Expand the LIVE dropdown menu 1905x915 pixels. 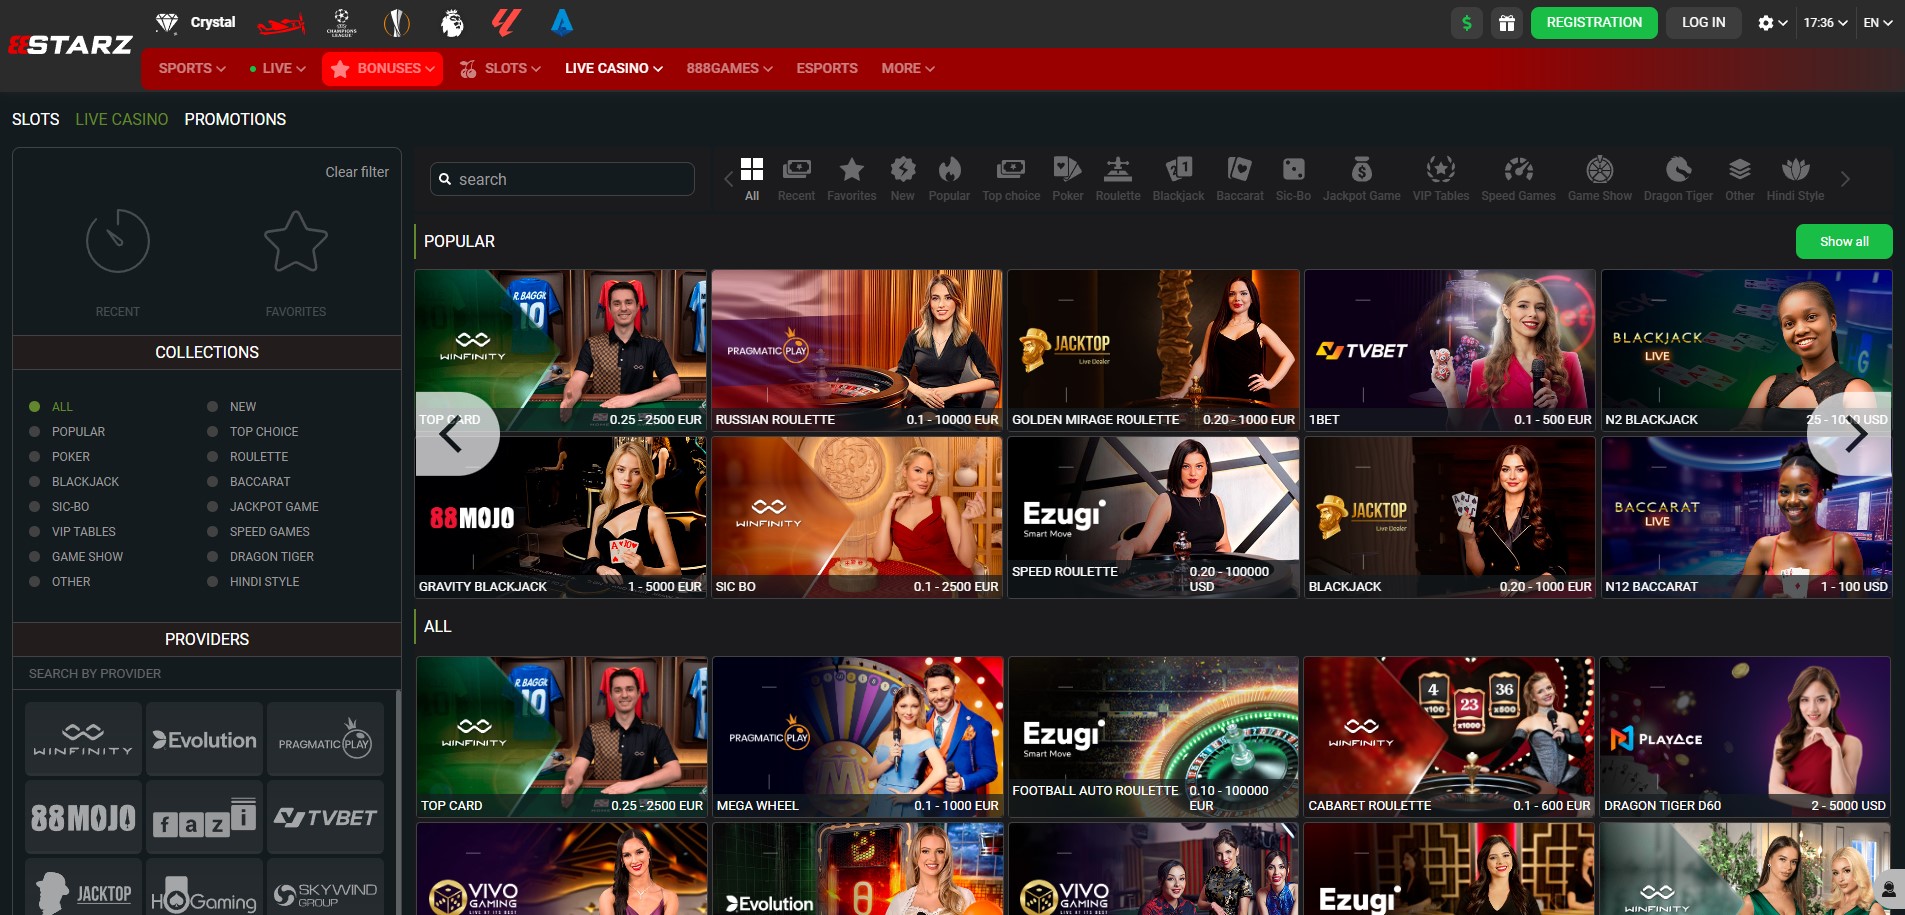(277, 68)
